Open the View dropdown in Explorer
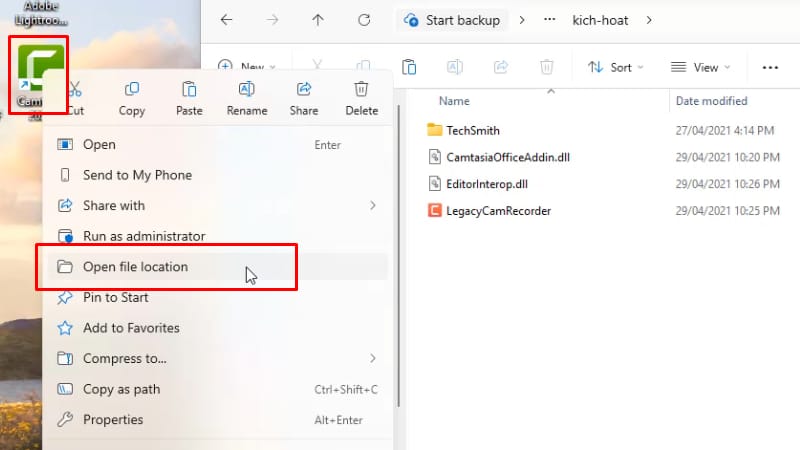Screen dimensions: 800x450 point(701,67)
